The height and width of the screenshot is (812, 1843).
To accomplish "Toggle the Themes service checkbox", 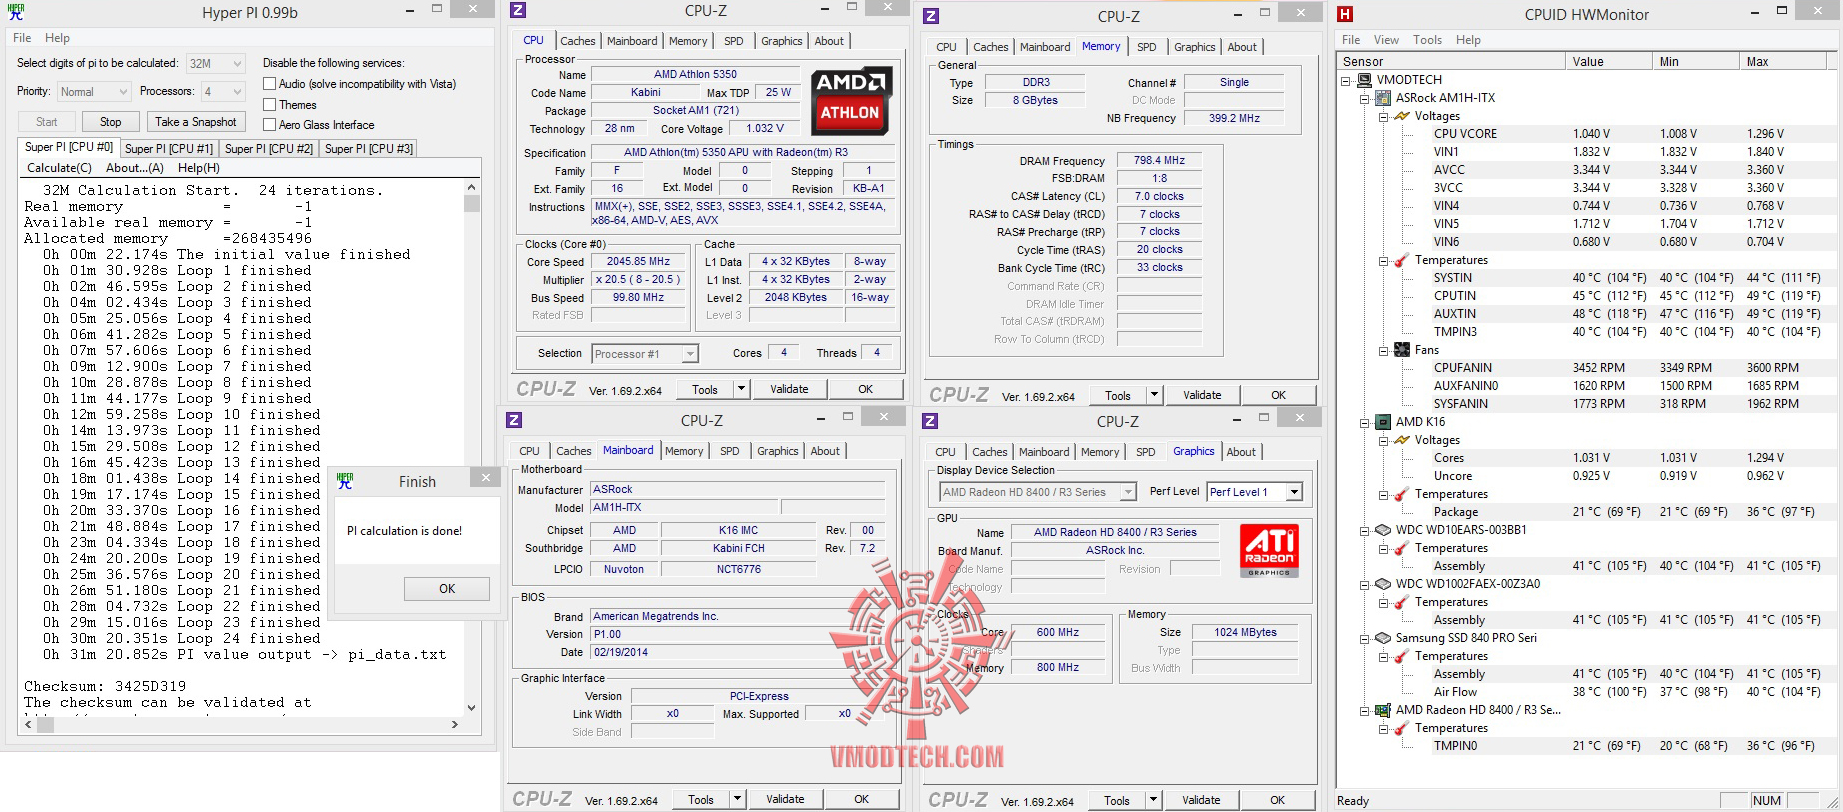I will click(269, 104).
